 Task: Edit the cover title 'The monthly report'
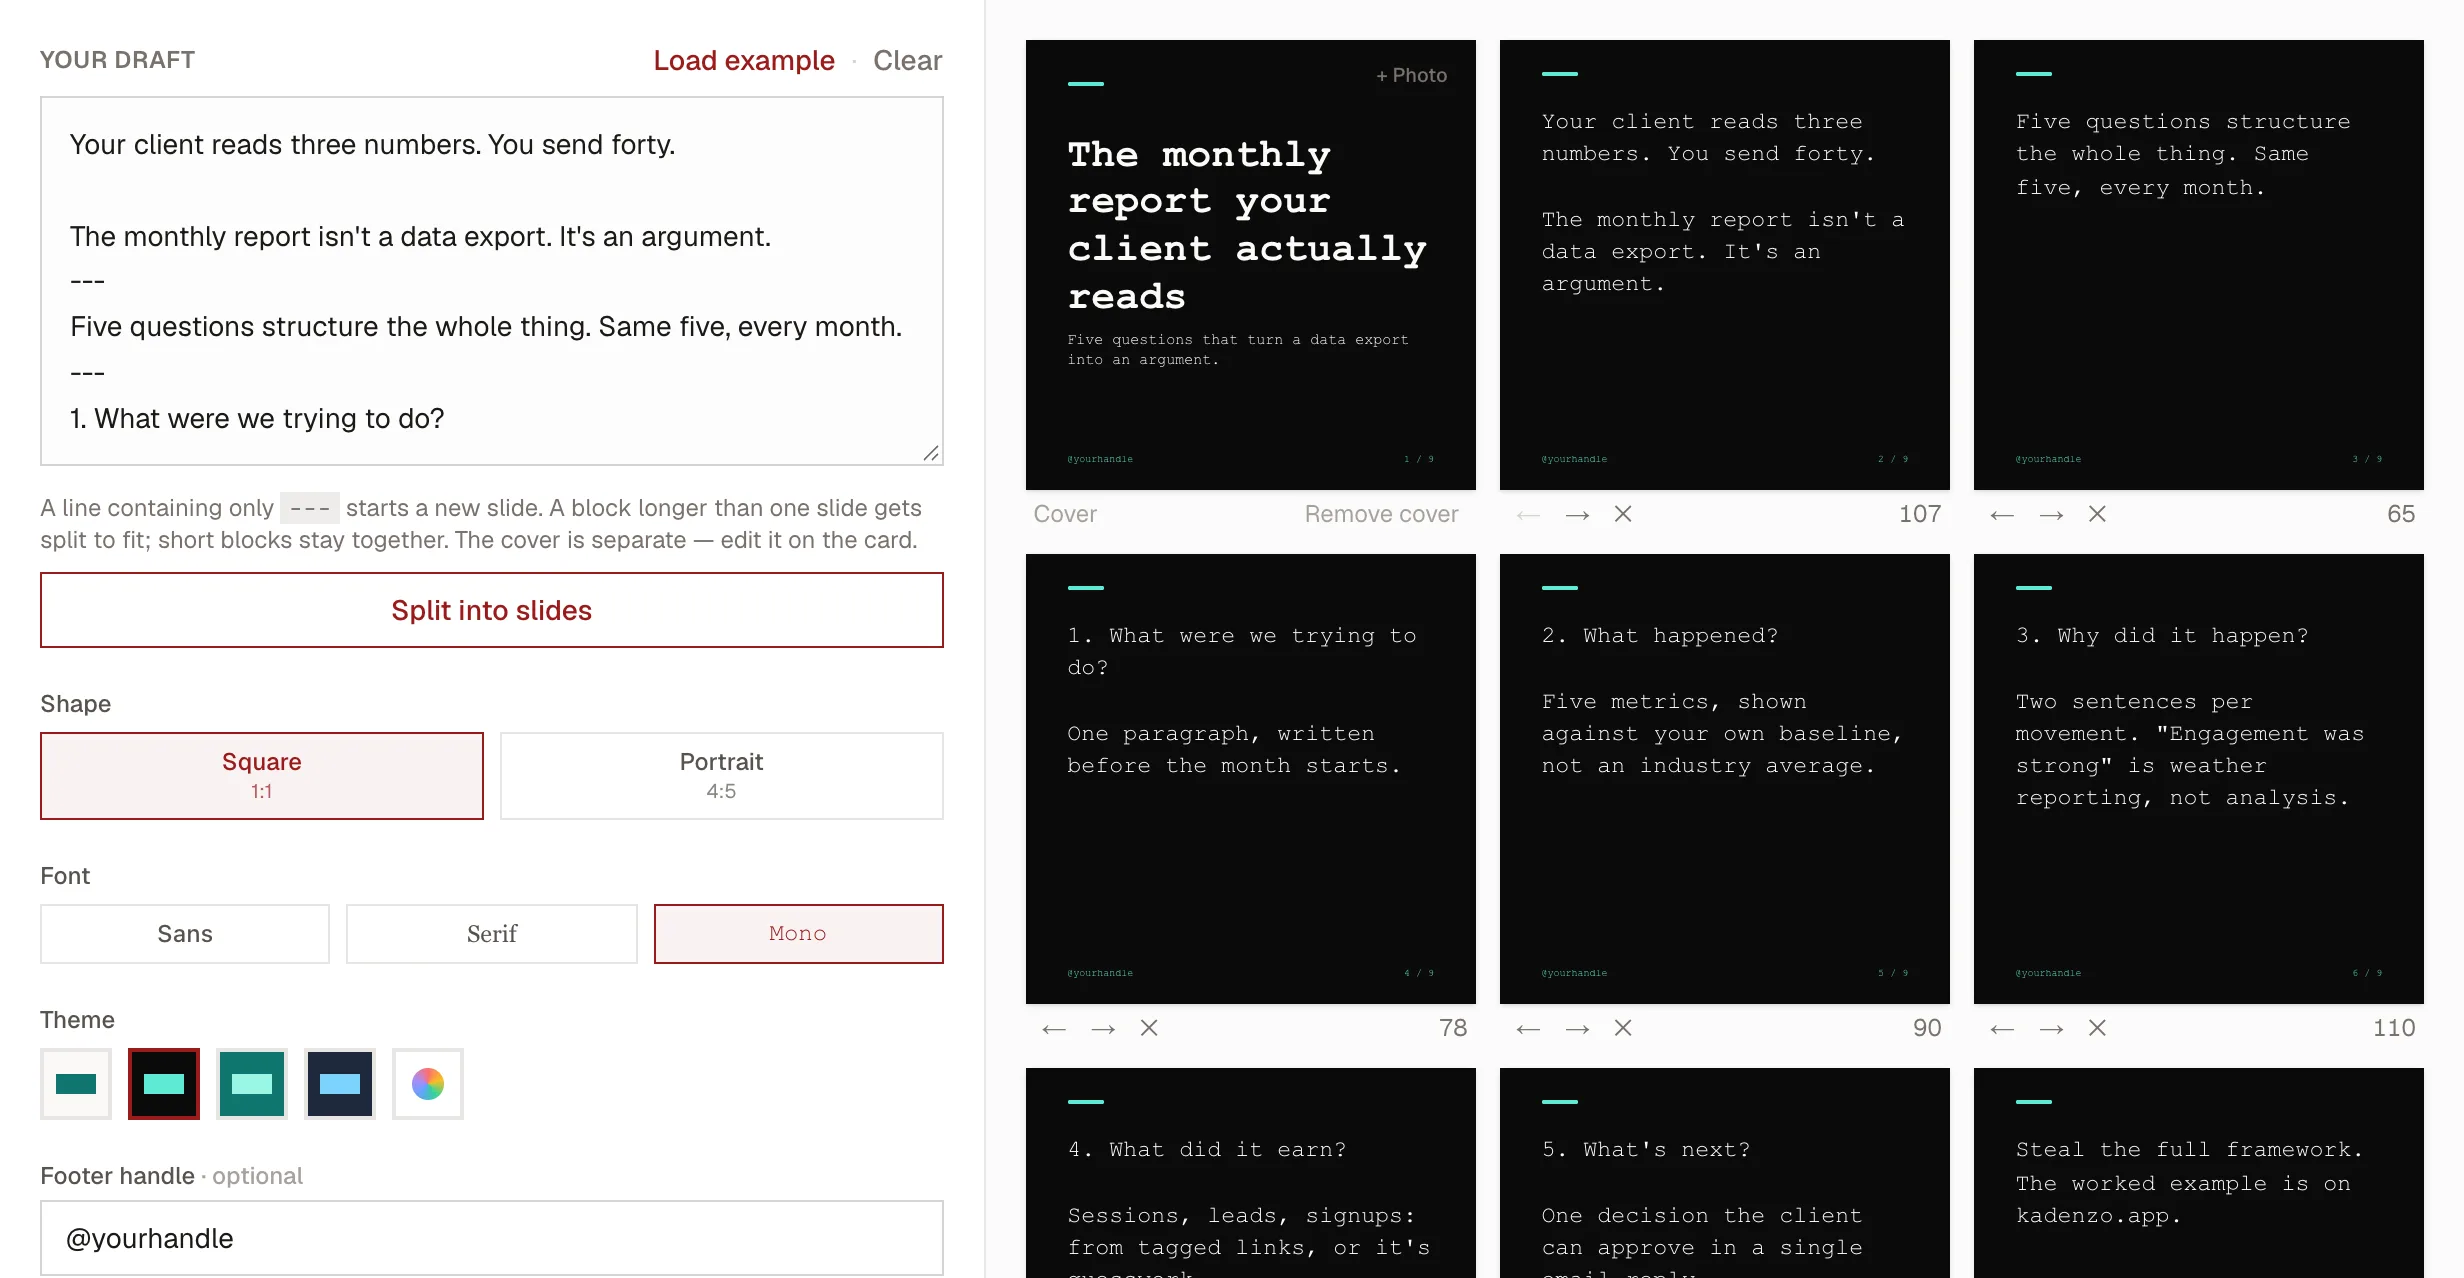[1247, 225]
